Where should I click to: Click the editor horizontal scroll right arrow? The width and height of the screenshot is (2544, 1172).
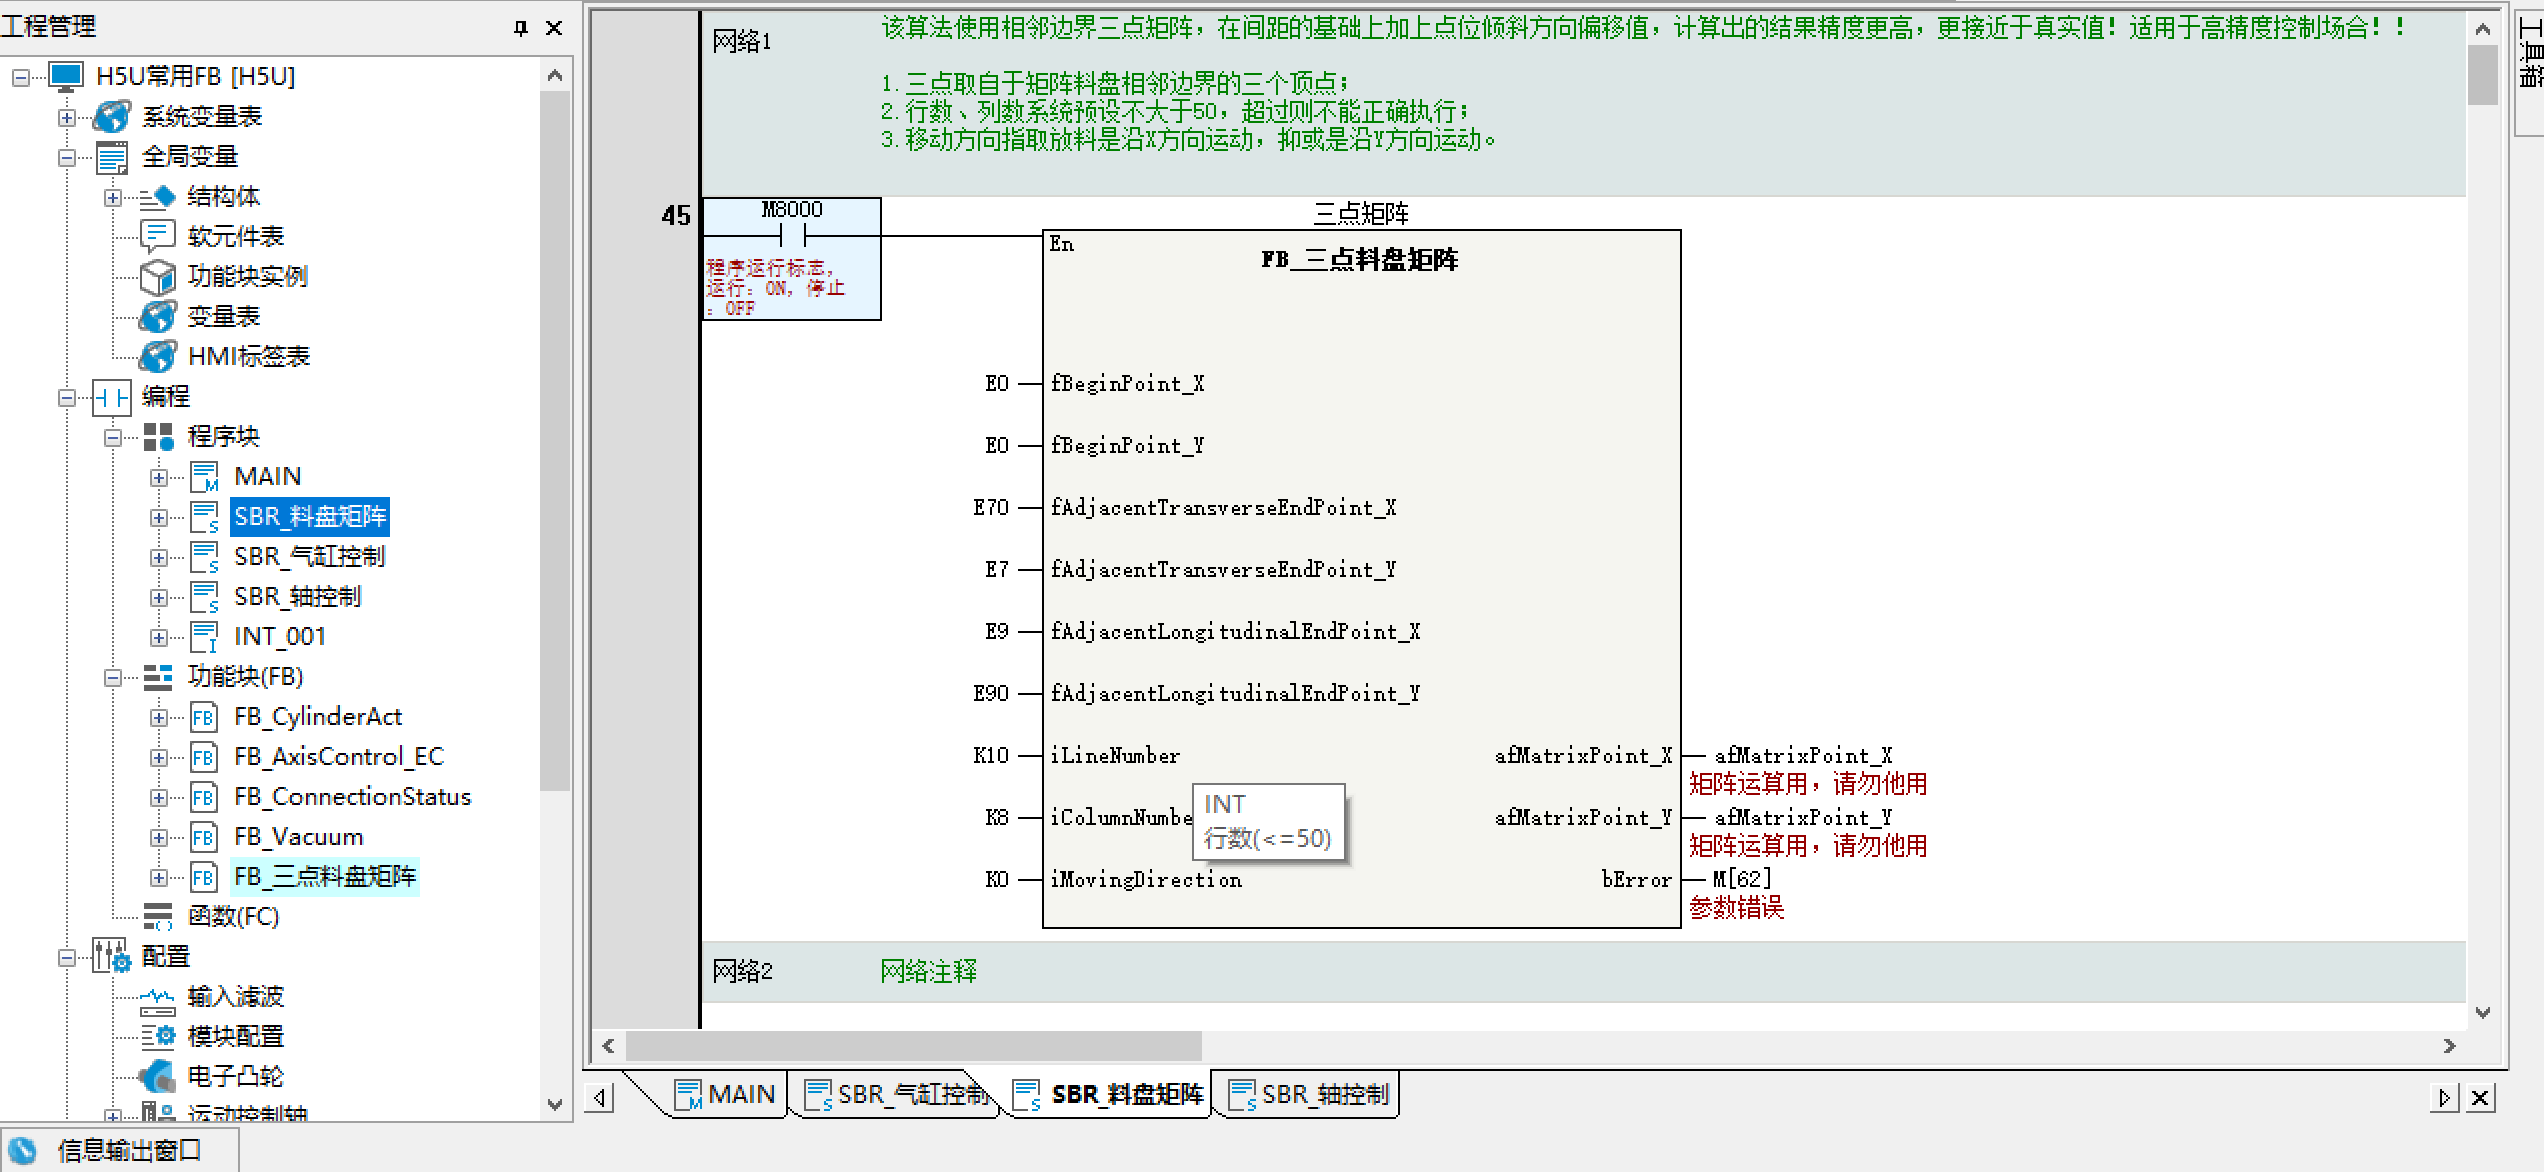[x=2449, y=1046]
